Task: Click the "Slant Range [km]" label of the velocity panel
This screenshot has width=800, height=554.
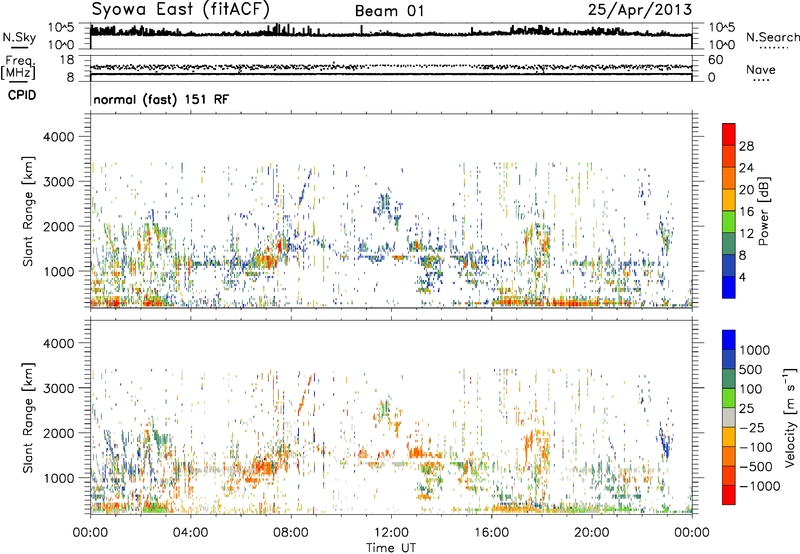Action: click(x=28, y=418)
